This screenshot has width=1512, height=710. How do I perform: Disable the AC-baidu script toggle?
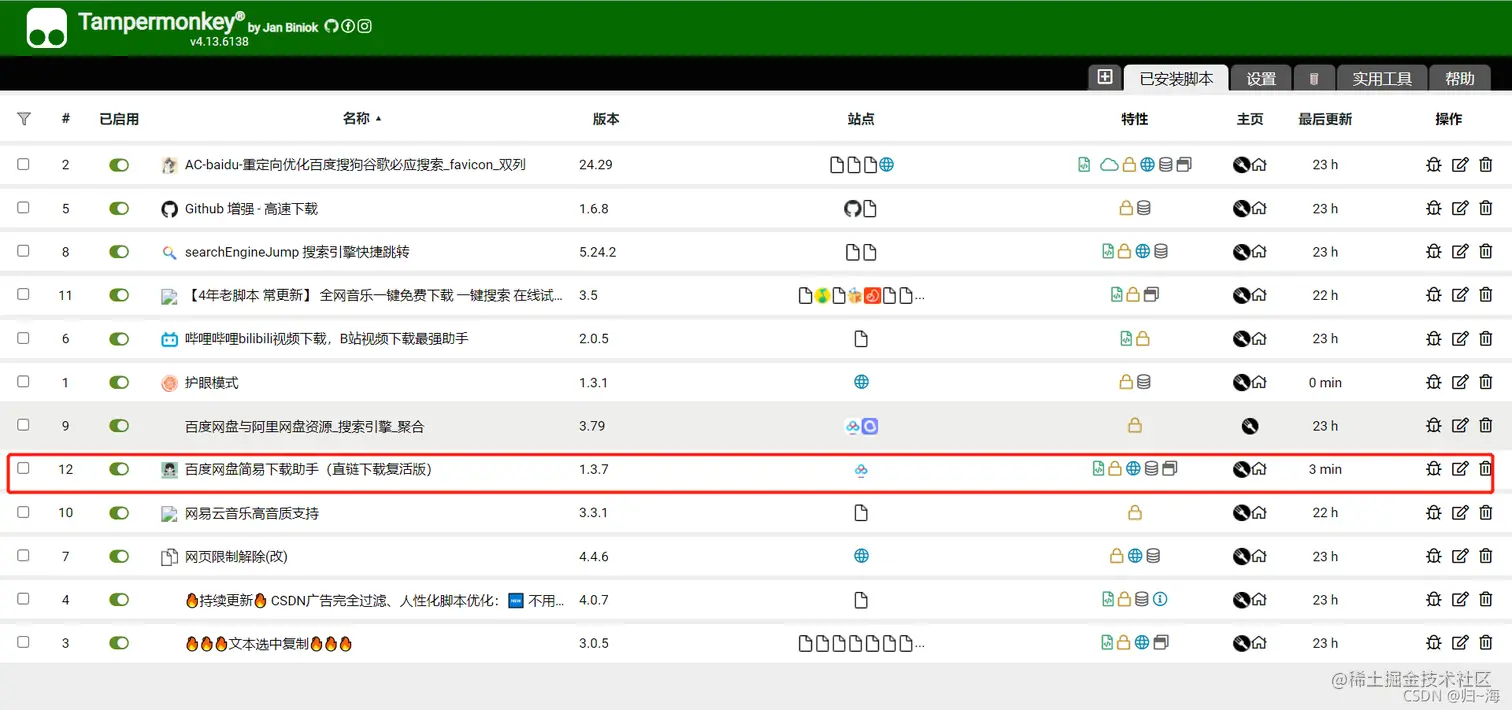click(119, 165)
